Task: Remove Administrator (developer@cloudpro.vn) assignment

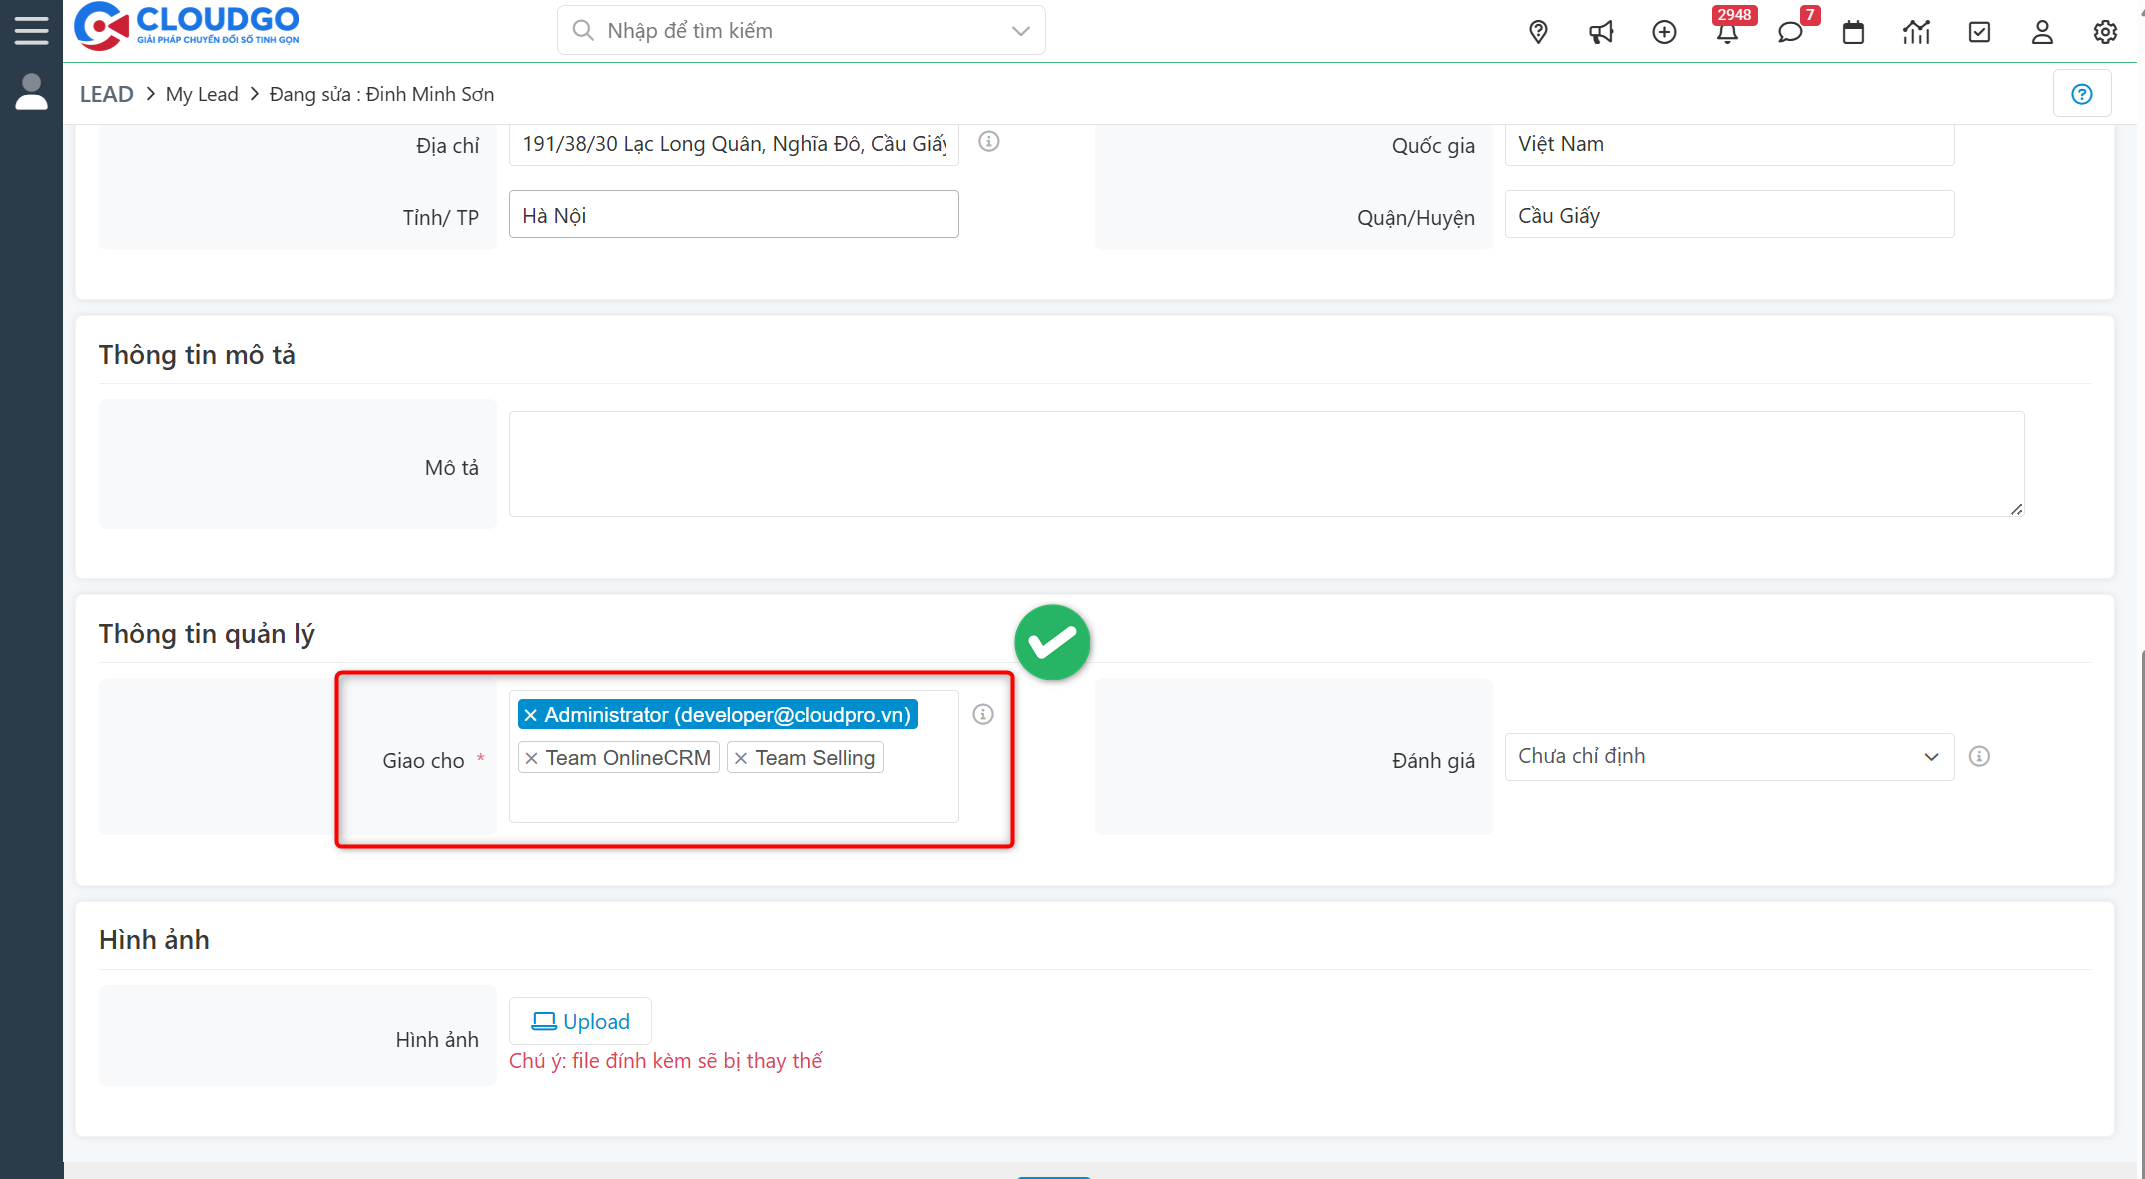Action: pyautogui.click(x=531, y=713)
